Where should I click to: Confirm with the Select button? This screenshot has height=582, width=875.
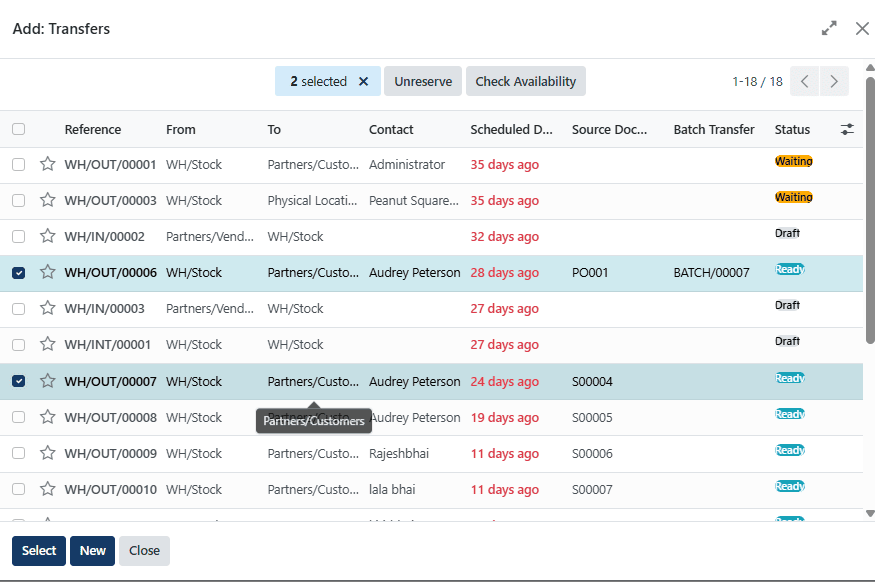pos(39,551)
